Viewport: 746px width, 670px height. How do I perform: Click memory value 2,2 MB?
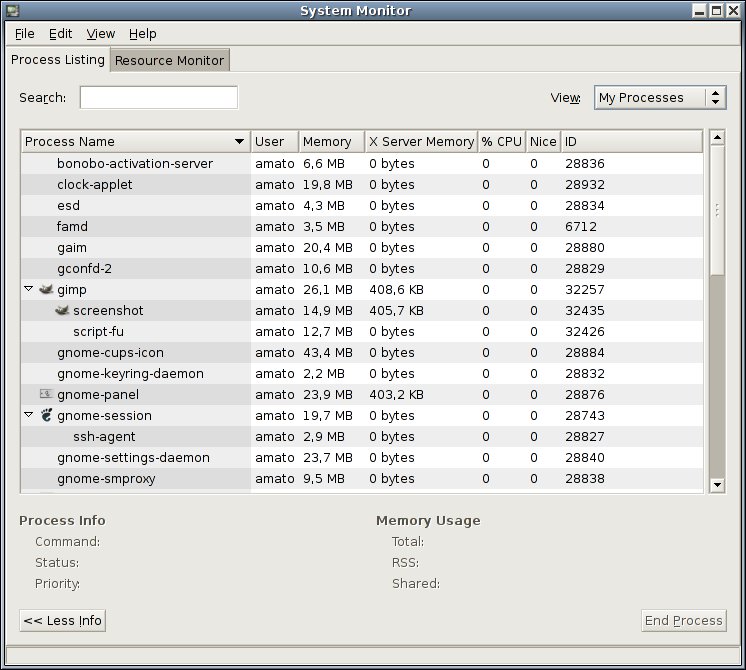tap(324, 374)
